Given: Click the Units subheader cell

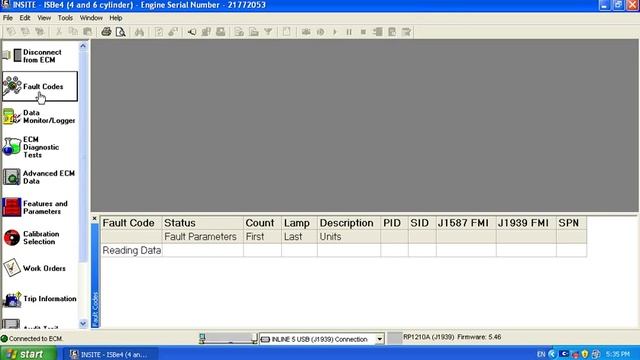Looking at the screenshot, I should click(349, 237).
